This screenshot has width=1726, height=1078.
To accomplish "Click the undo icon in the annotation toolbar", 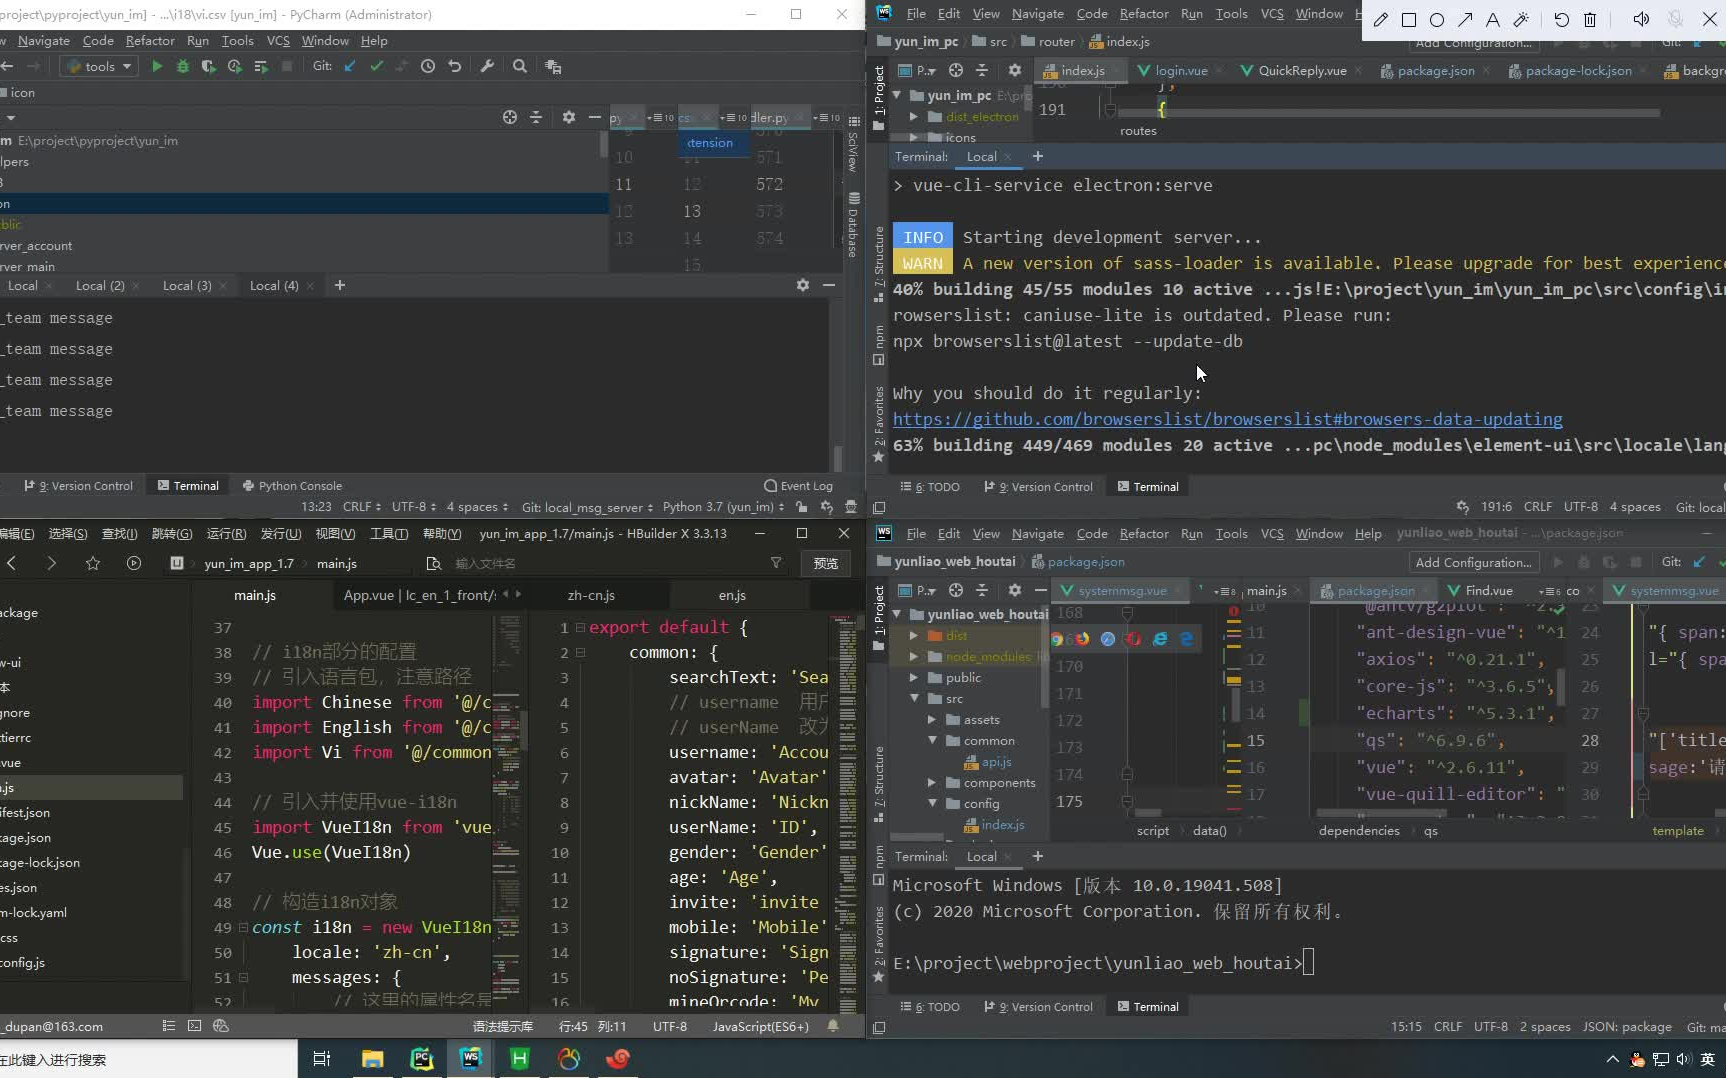I will [1560, 19].
